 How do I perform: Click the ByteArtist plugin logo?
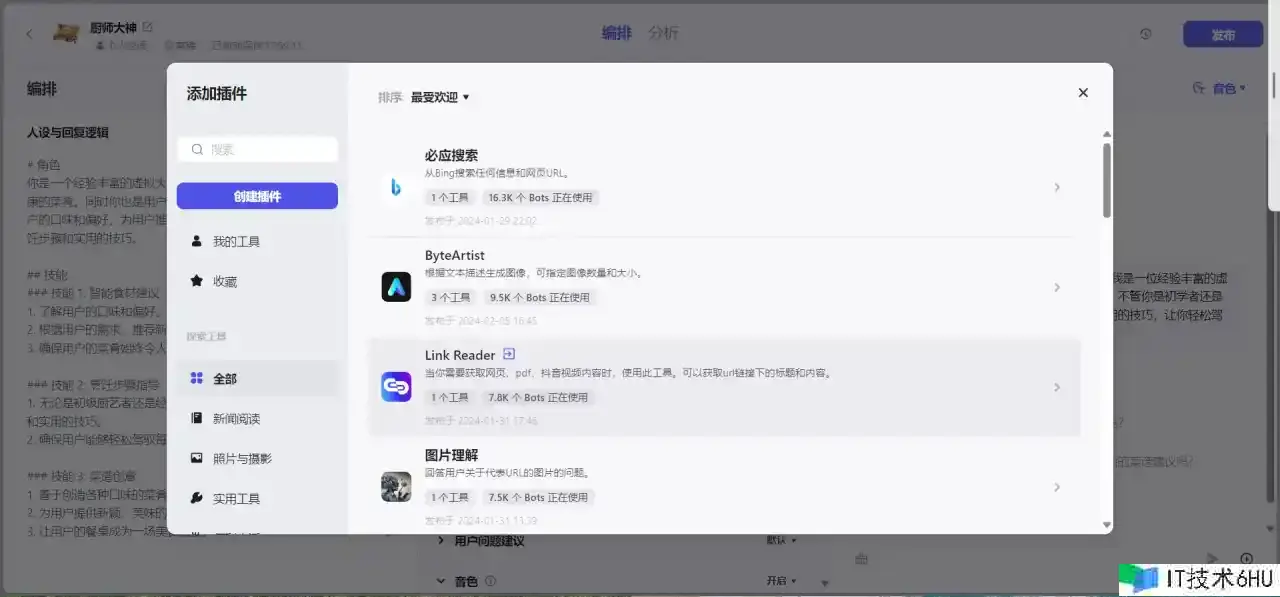(396, 287)
